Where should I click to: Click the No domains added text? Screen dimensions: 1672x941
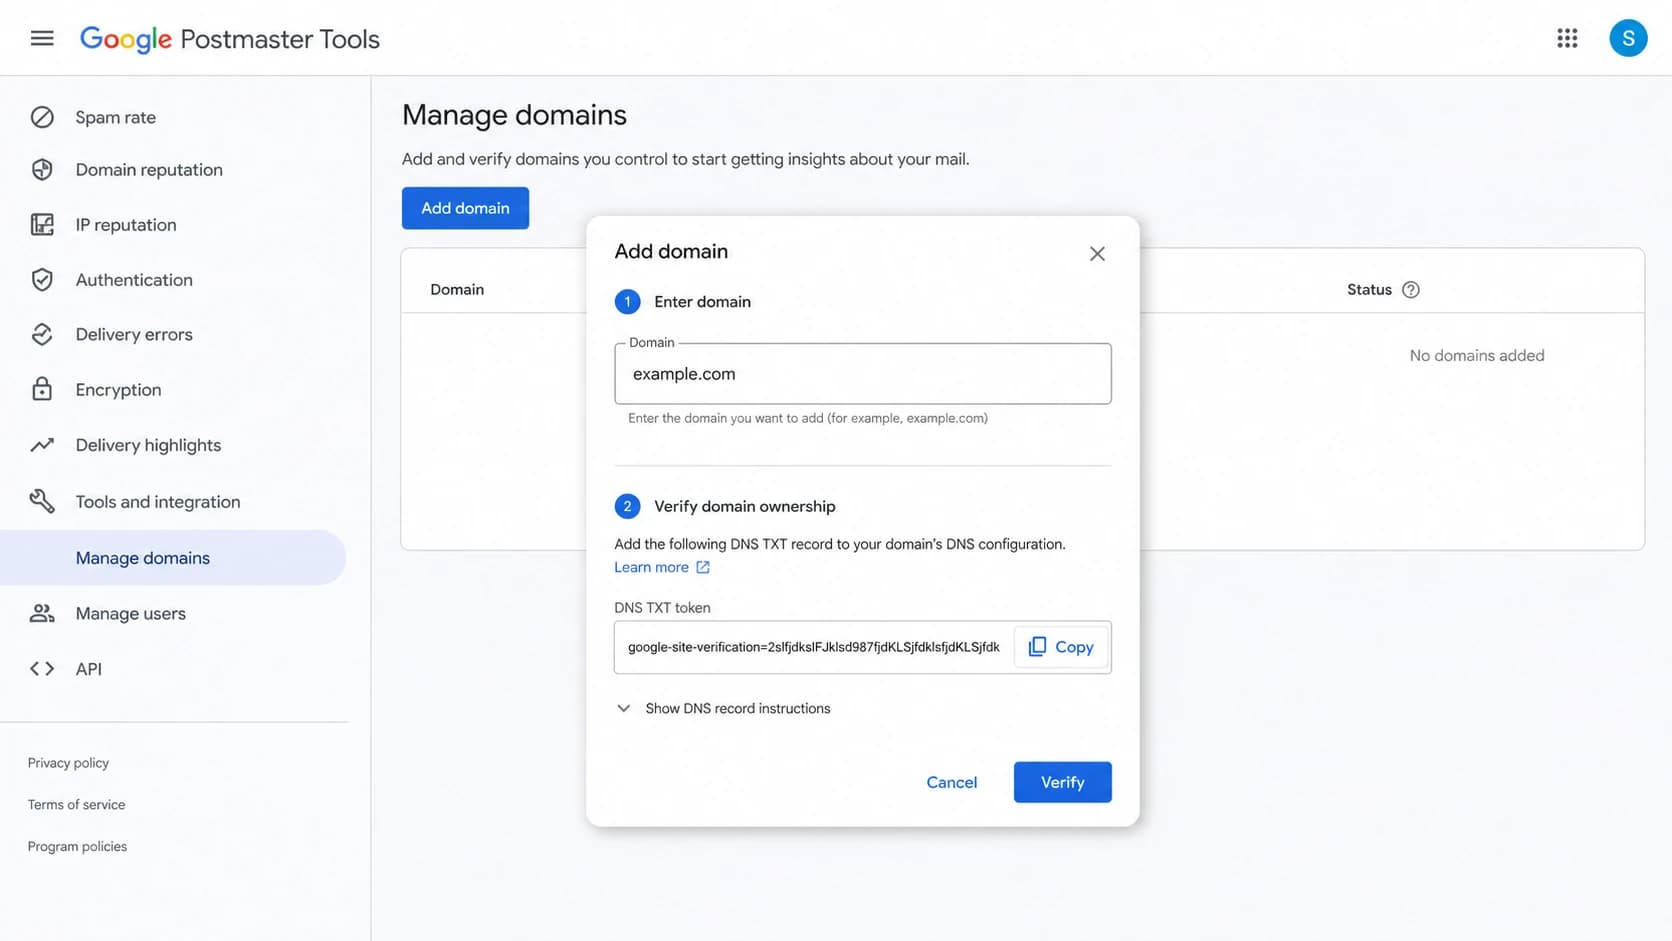[1476, 356]
